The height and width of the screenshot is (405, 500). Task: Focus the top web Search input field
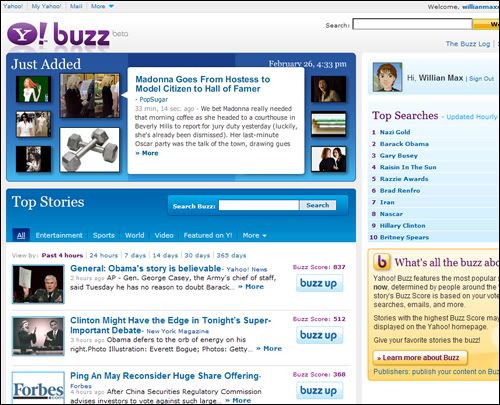click(412, 24)
